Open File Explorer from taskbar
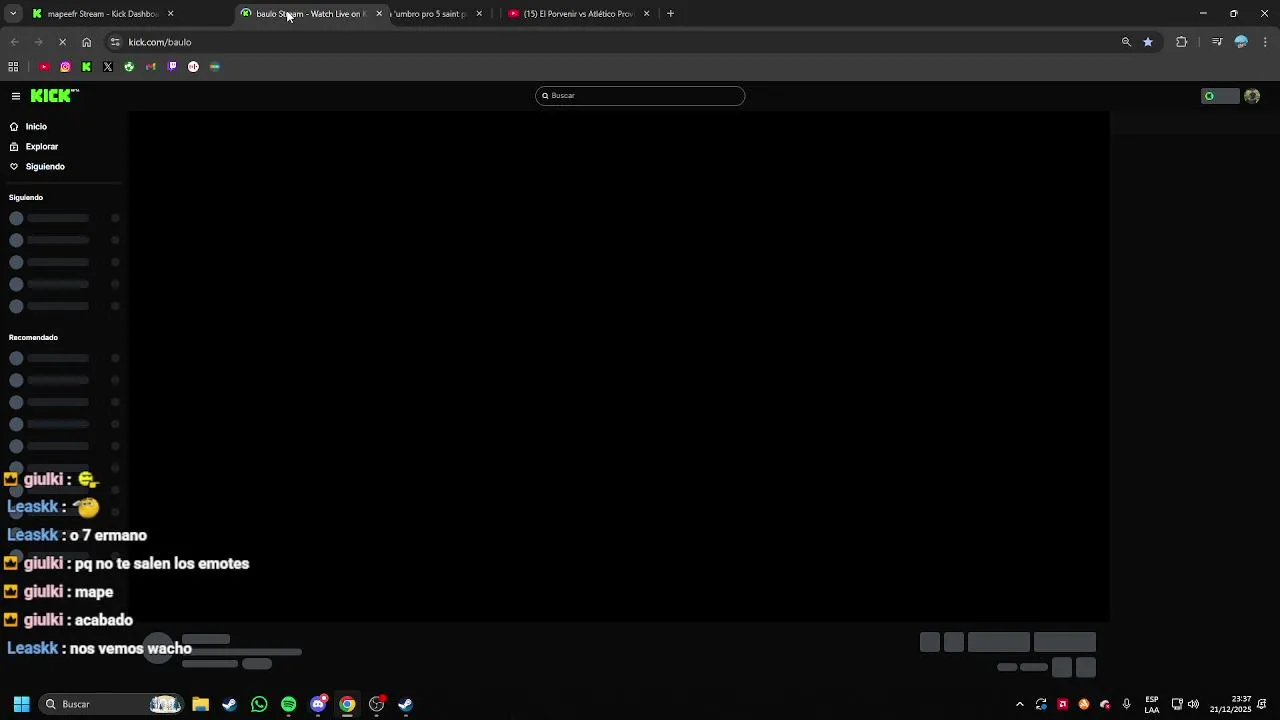The width and height of the screenshot is (1280, 720). coord(200,704)
